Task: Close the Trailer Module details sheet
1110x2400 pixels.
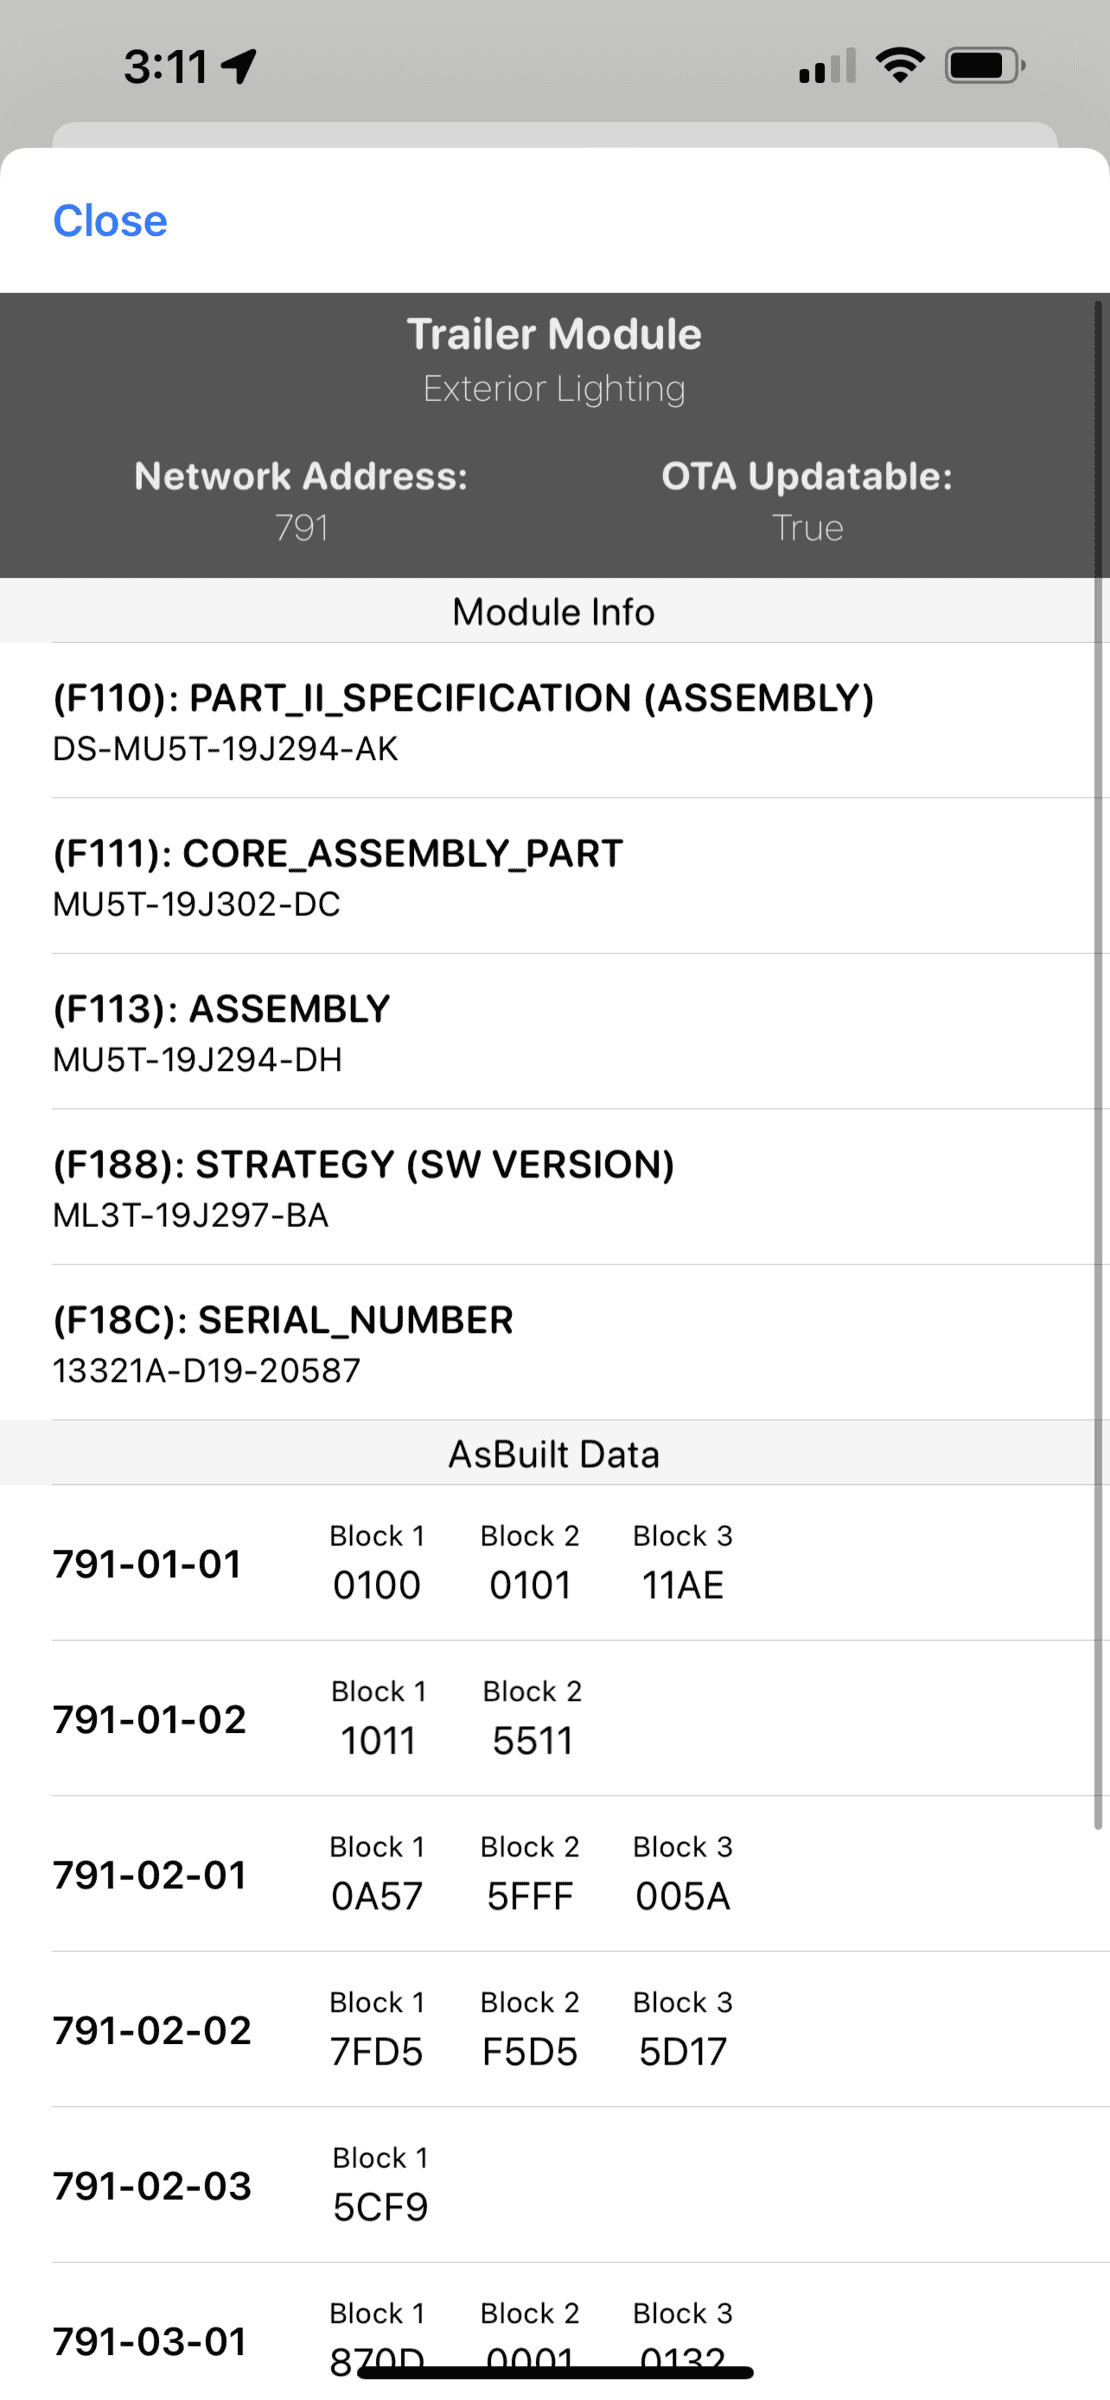Action: (x=110, y=220)
